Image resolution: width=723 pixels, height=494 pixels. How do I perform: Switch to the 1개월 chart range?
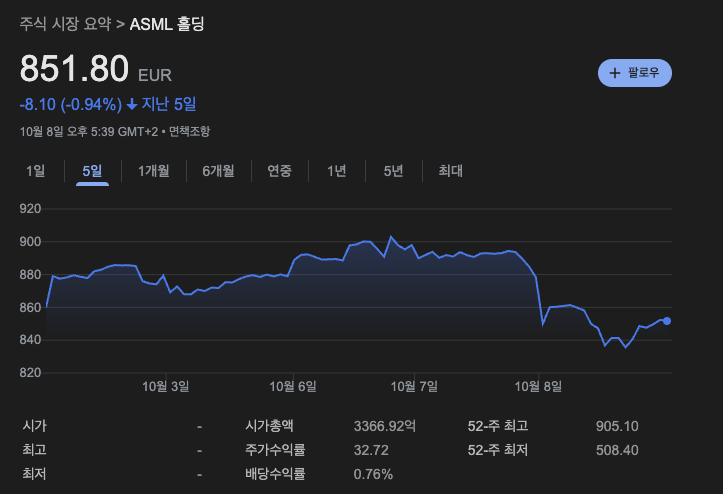point(154,171)
